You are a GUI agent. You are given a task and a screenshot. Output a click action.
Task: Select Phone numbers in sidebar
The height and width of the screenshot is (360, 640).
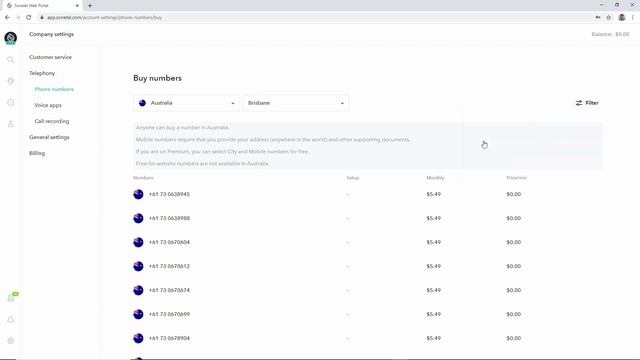point(54,89)
